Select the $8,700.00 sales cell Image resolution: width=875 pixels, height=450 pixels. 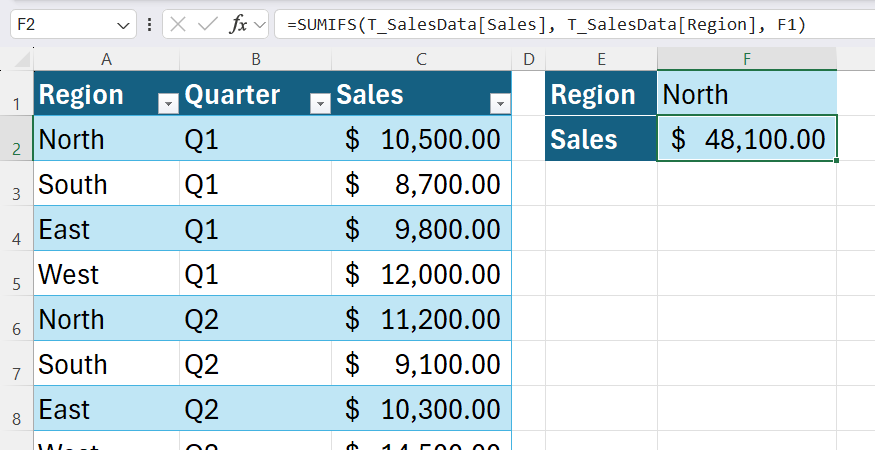point(421,184)
